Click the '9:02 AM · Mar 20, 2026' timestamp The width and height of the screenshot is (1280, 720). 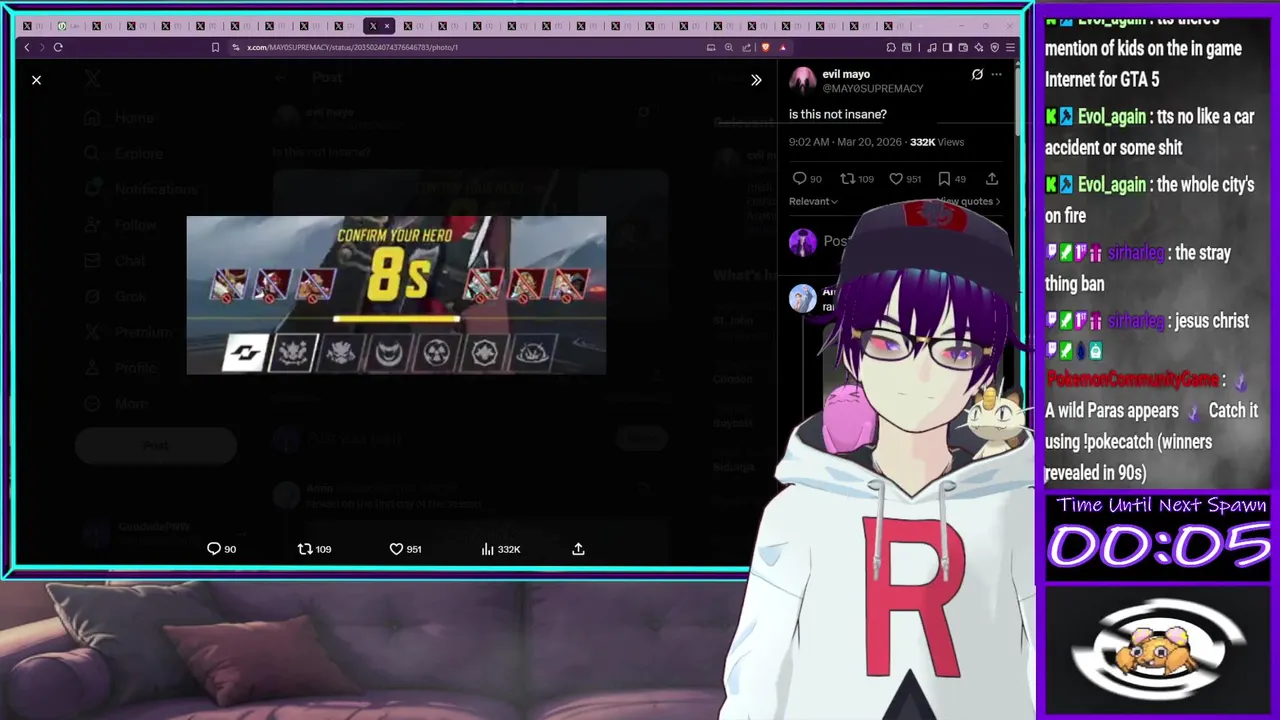point(845,142)
